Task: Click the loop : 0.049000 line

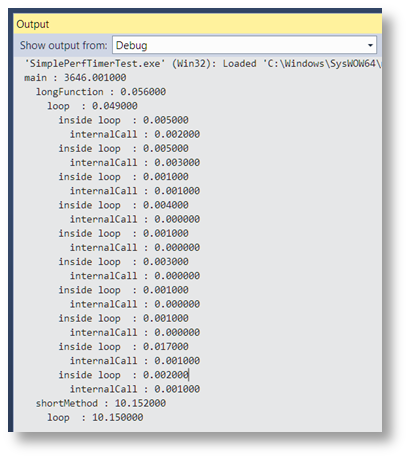Action: 92,106
